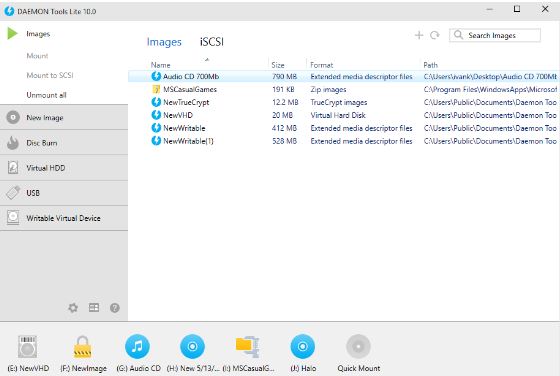Viewport: 560px width, 376px height.
Task: Click the green Images play icon
Action: point(12,34)
